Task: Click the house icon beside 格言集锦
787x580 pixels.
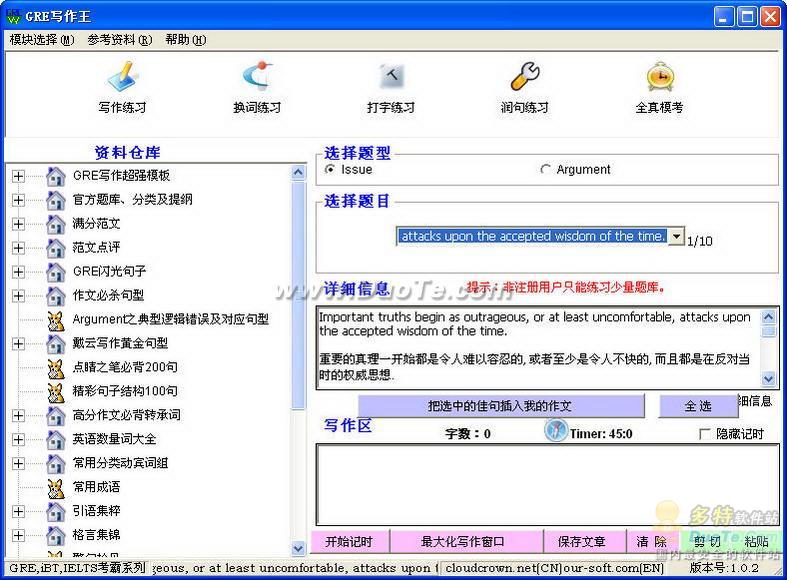Action: [56, 535]
